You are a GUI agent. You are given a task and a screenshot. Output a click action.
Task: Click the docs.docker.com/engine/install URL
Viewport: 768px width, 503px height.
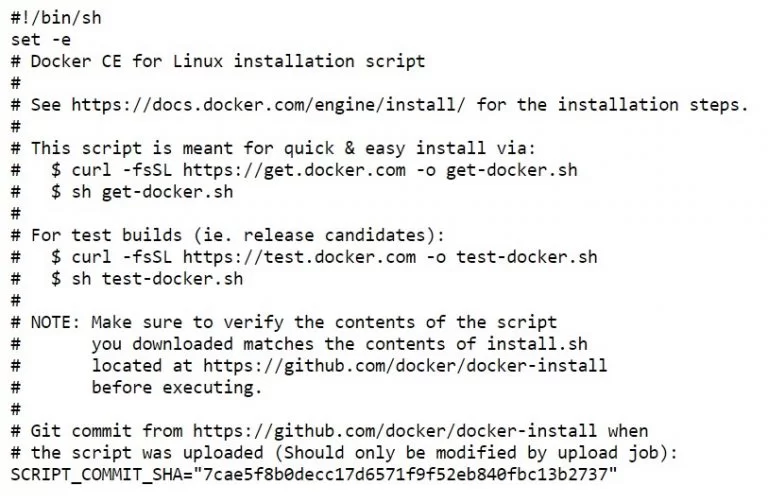click(x=255, y=104)
